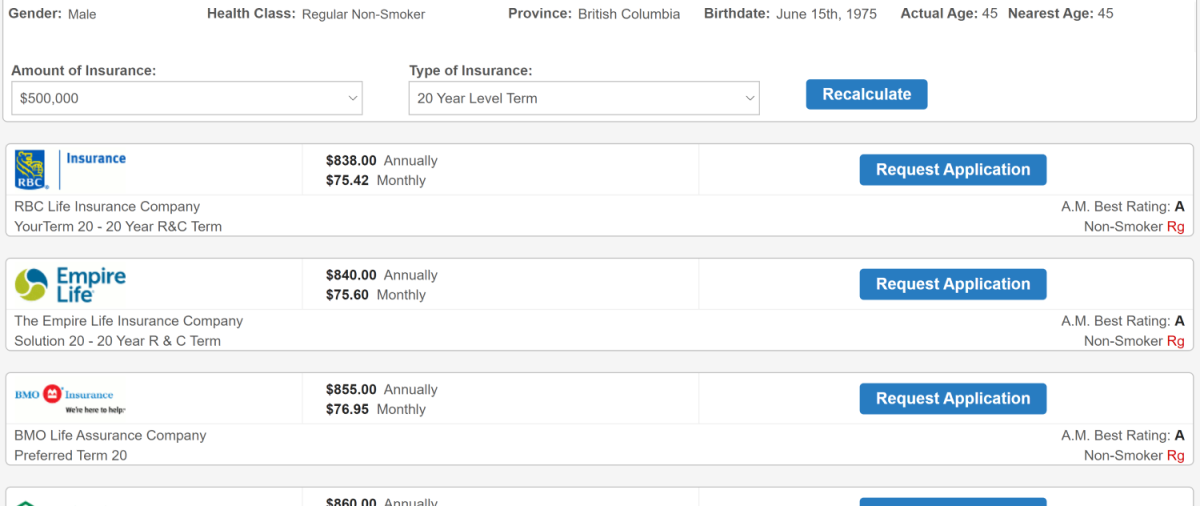Click the $76.95 Monthly premium
The image size is (1200, 506).
376,409
